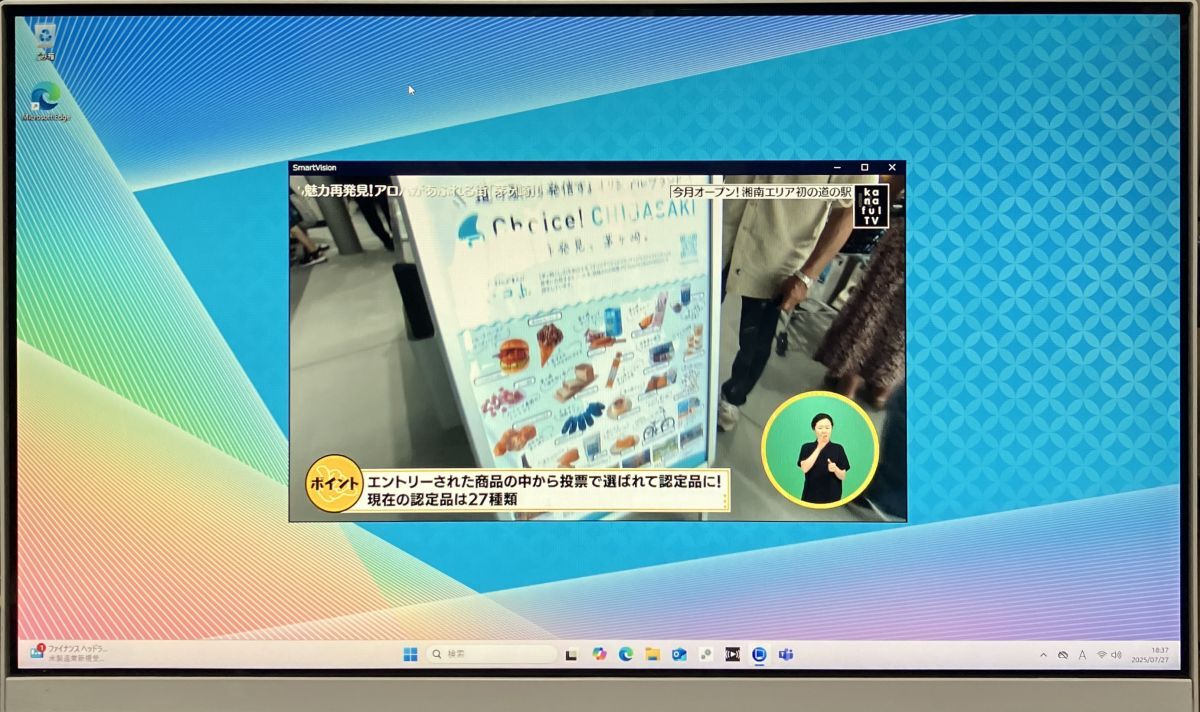1200x712 pixels.
Task: Click the caption line starting with エントリーされた商品
Action: pyautogui.click(x=544, y=481)
